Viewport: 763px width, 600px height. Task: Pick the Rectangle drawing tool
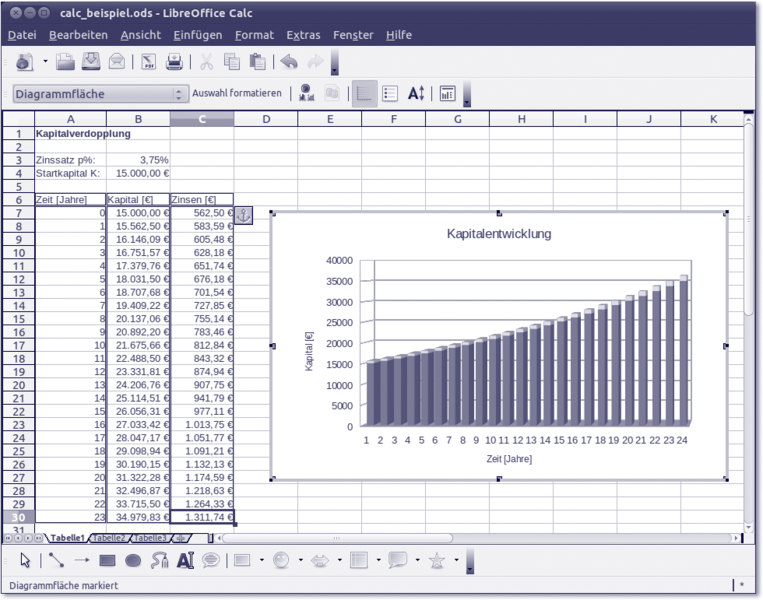(x=108, y=561)
